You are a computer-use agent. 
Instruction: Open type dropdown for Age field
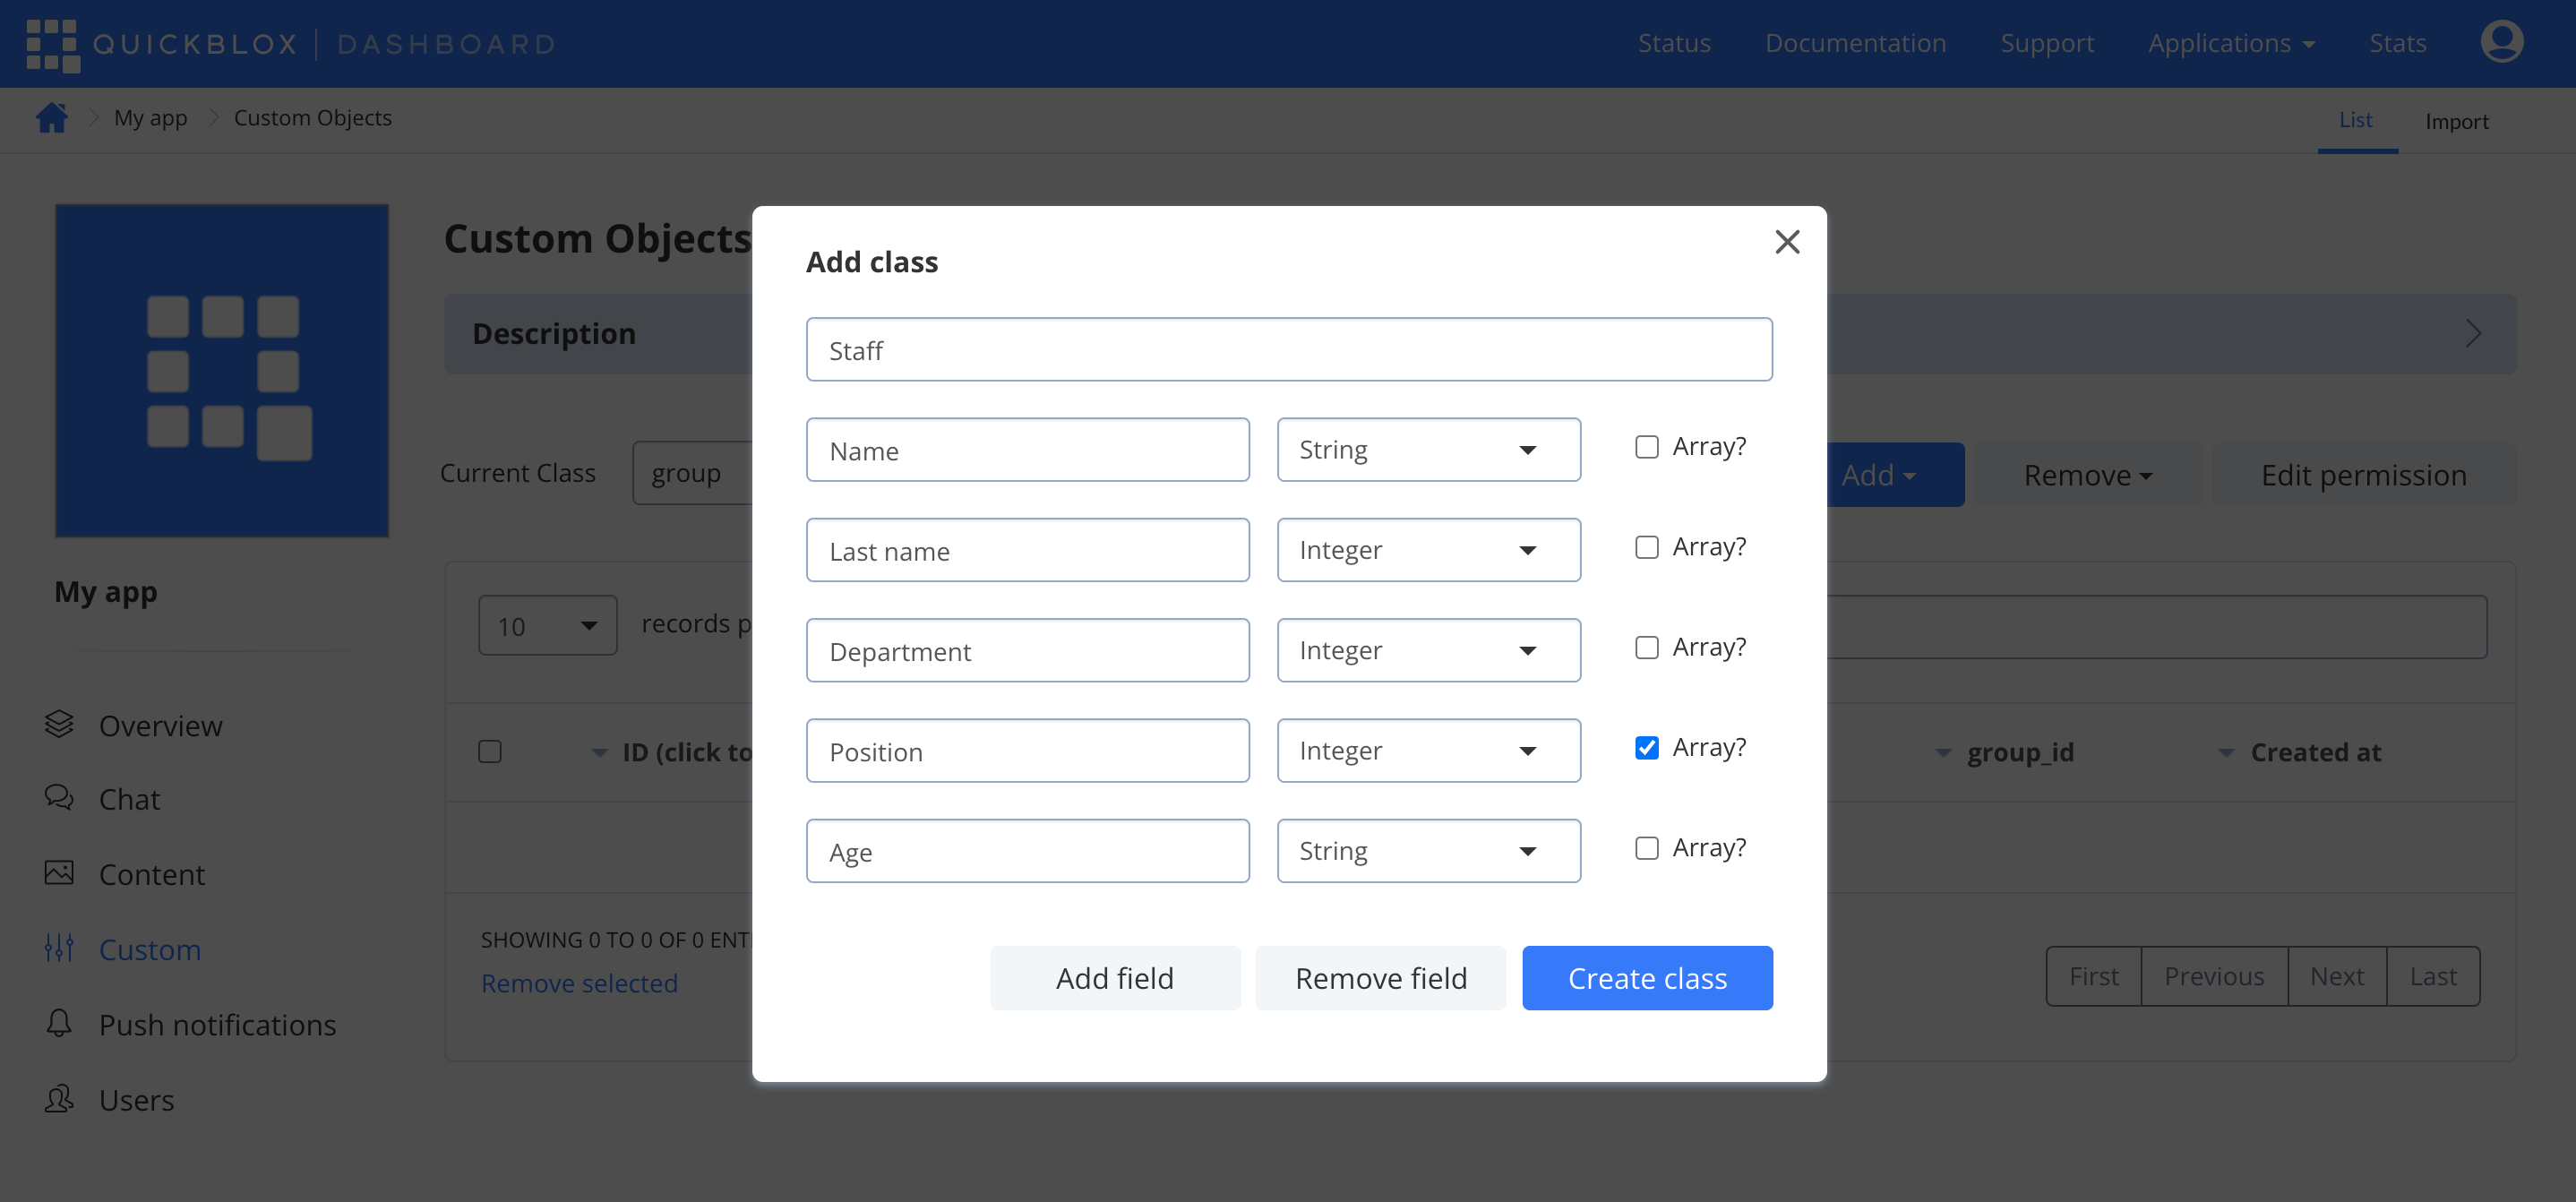[x=1428, y=851]
